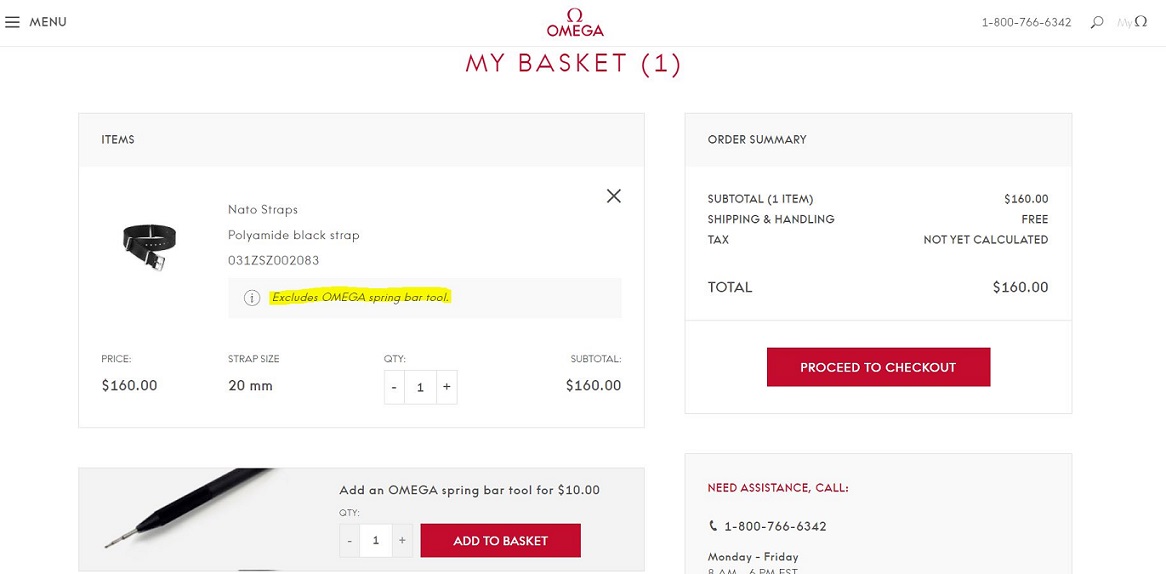Viewport: 1166px width, 574px height.
Task: Open the hamburger MENU icon
Action: pyautogui.click(x=12, y=22)
